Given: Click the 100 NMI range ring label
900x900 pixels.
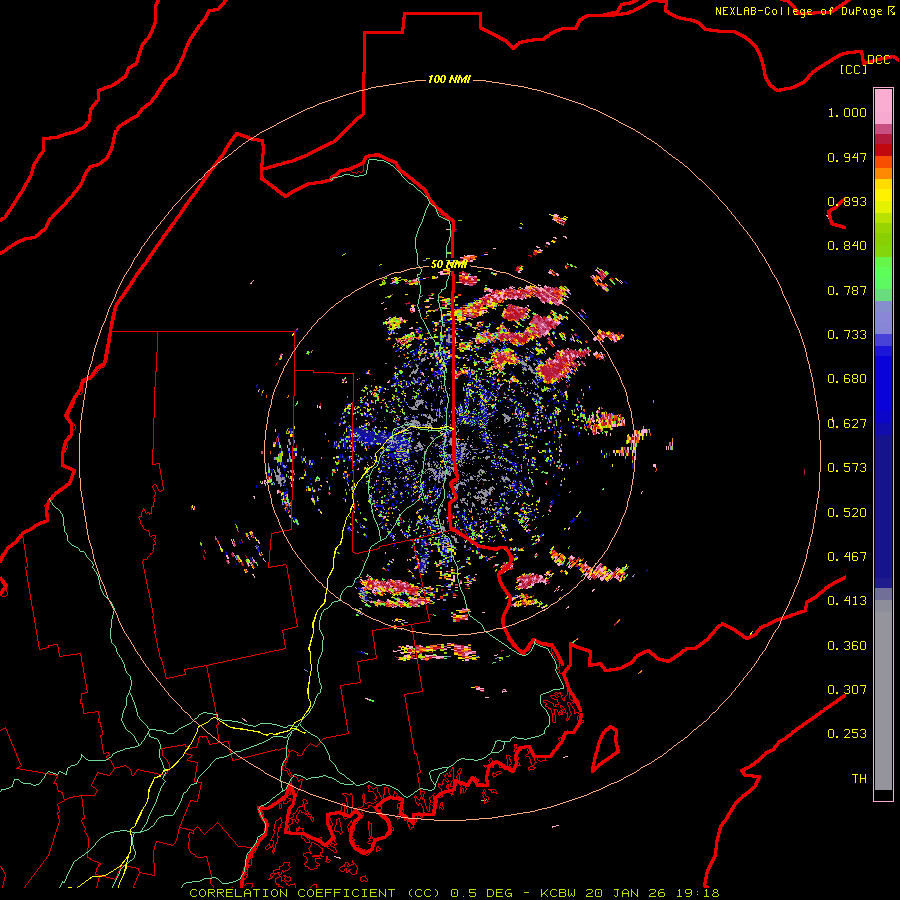Looking at the screenshot, I should coord(449,79).
